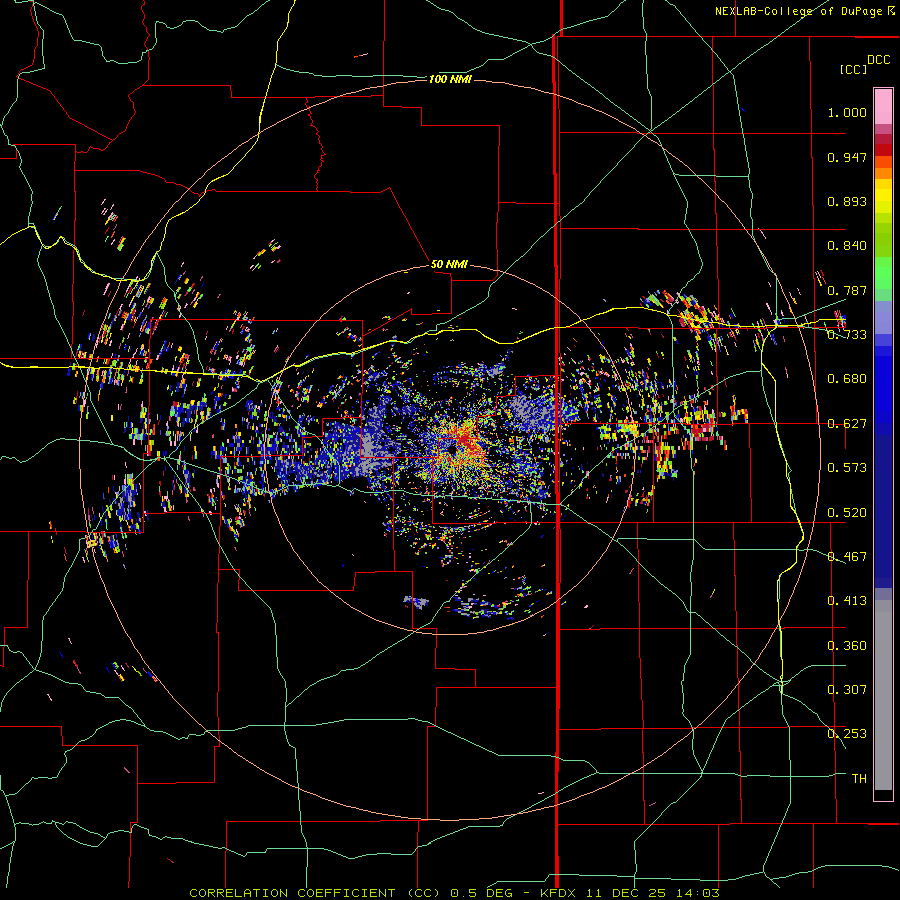Click the DCC label above the color scale
This screenshot has width=900, height=900.
[878, 60]
